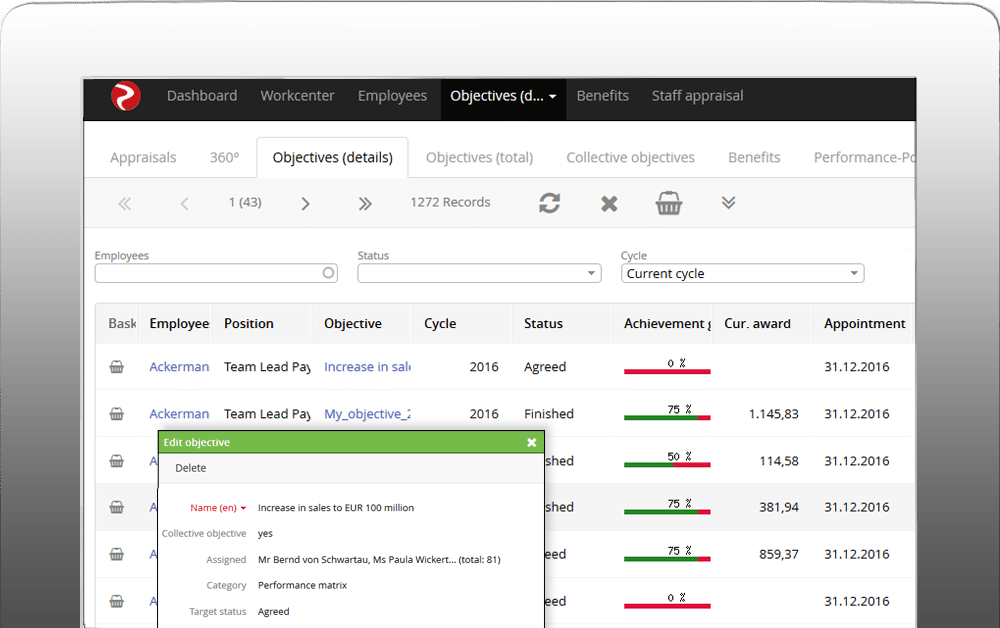Switch to the 360° tab

224,157
